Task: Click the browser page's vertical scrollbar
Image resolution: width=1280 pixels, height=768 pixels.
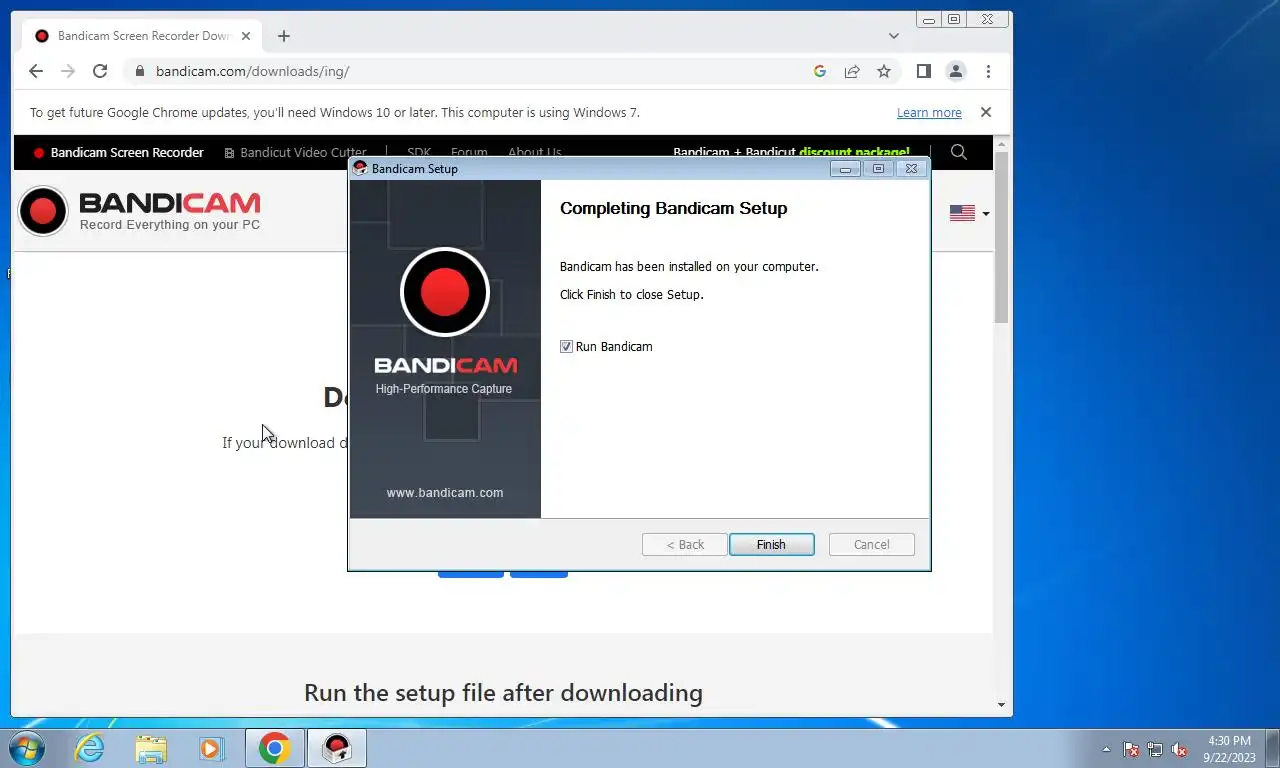Action: [x=1001, y=238]
